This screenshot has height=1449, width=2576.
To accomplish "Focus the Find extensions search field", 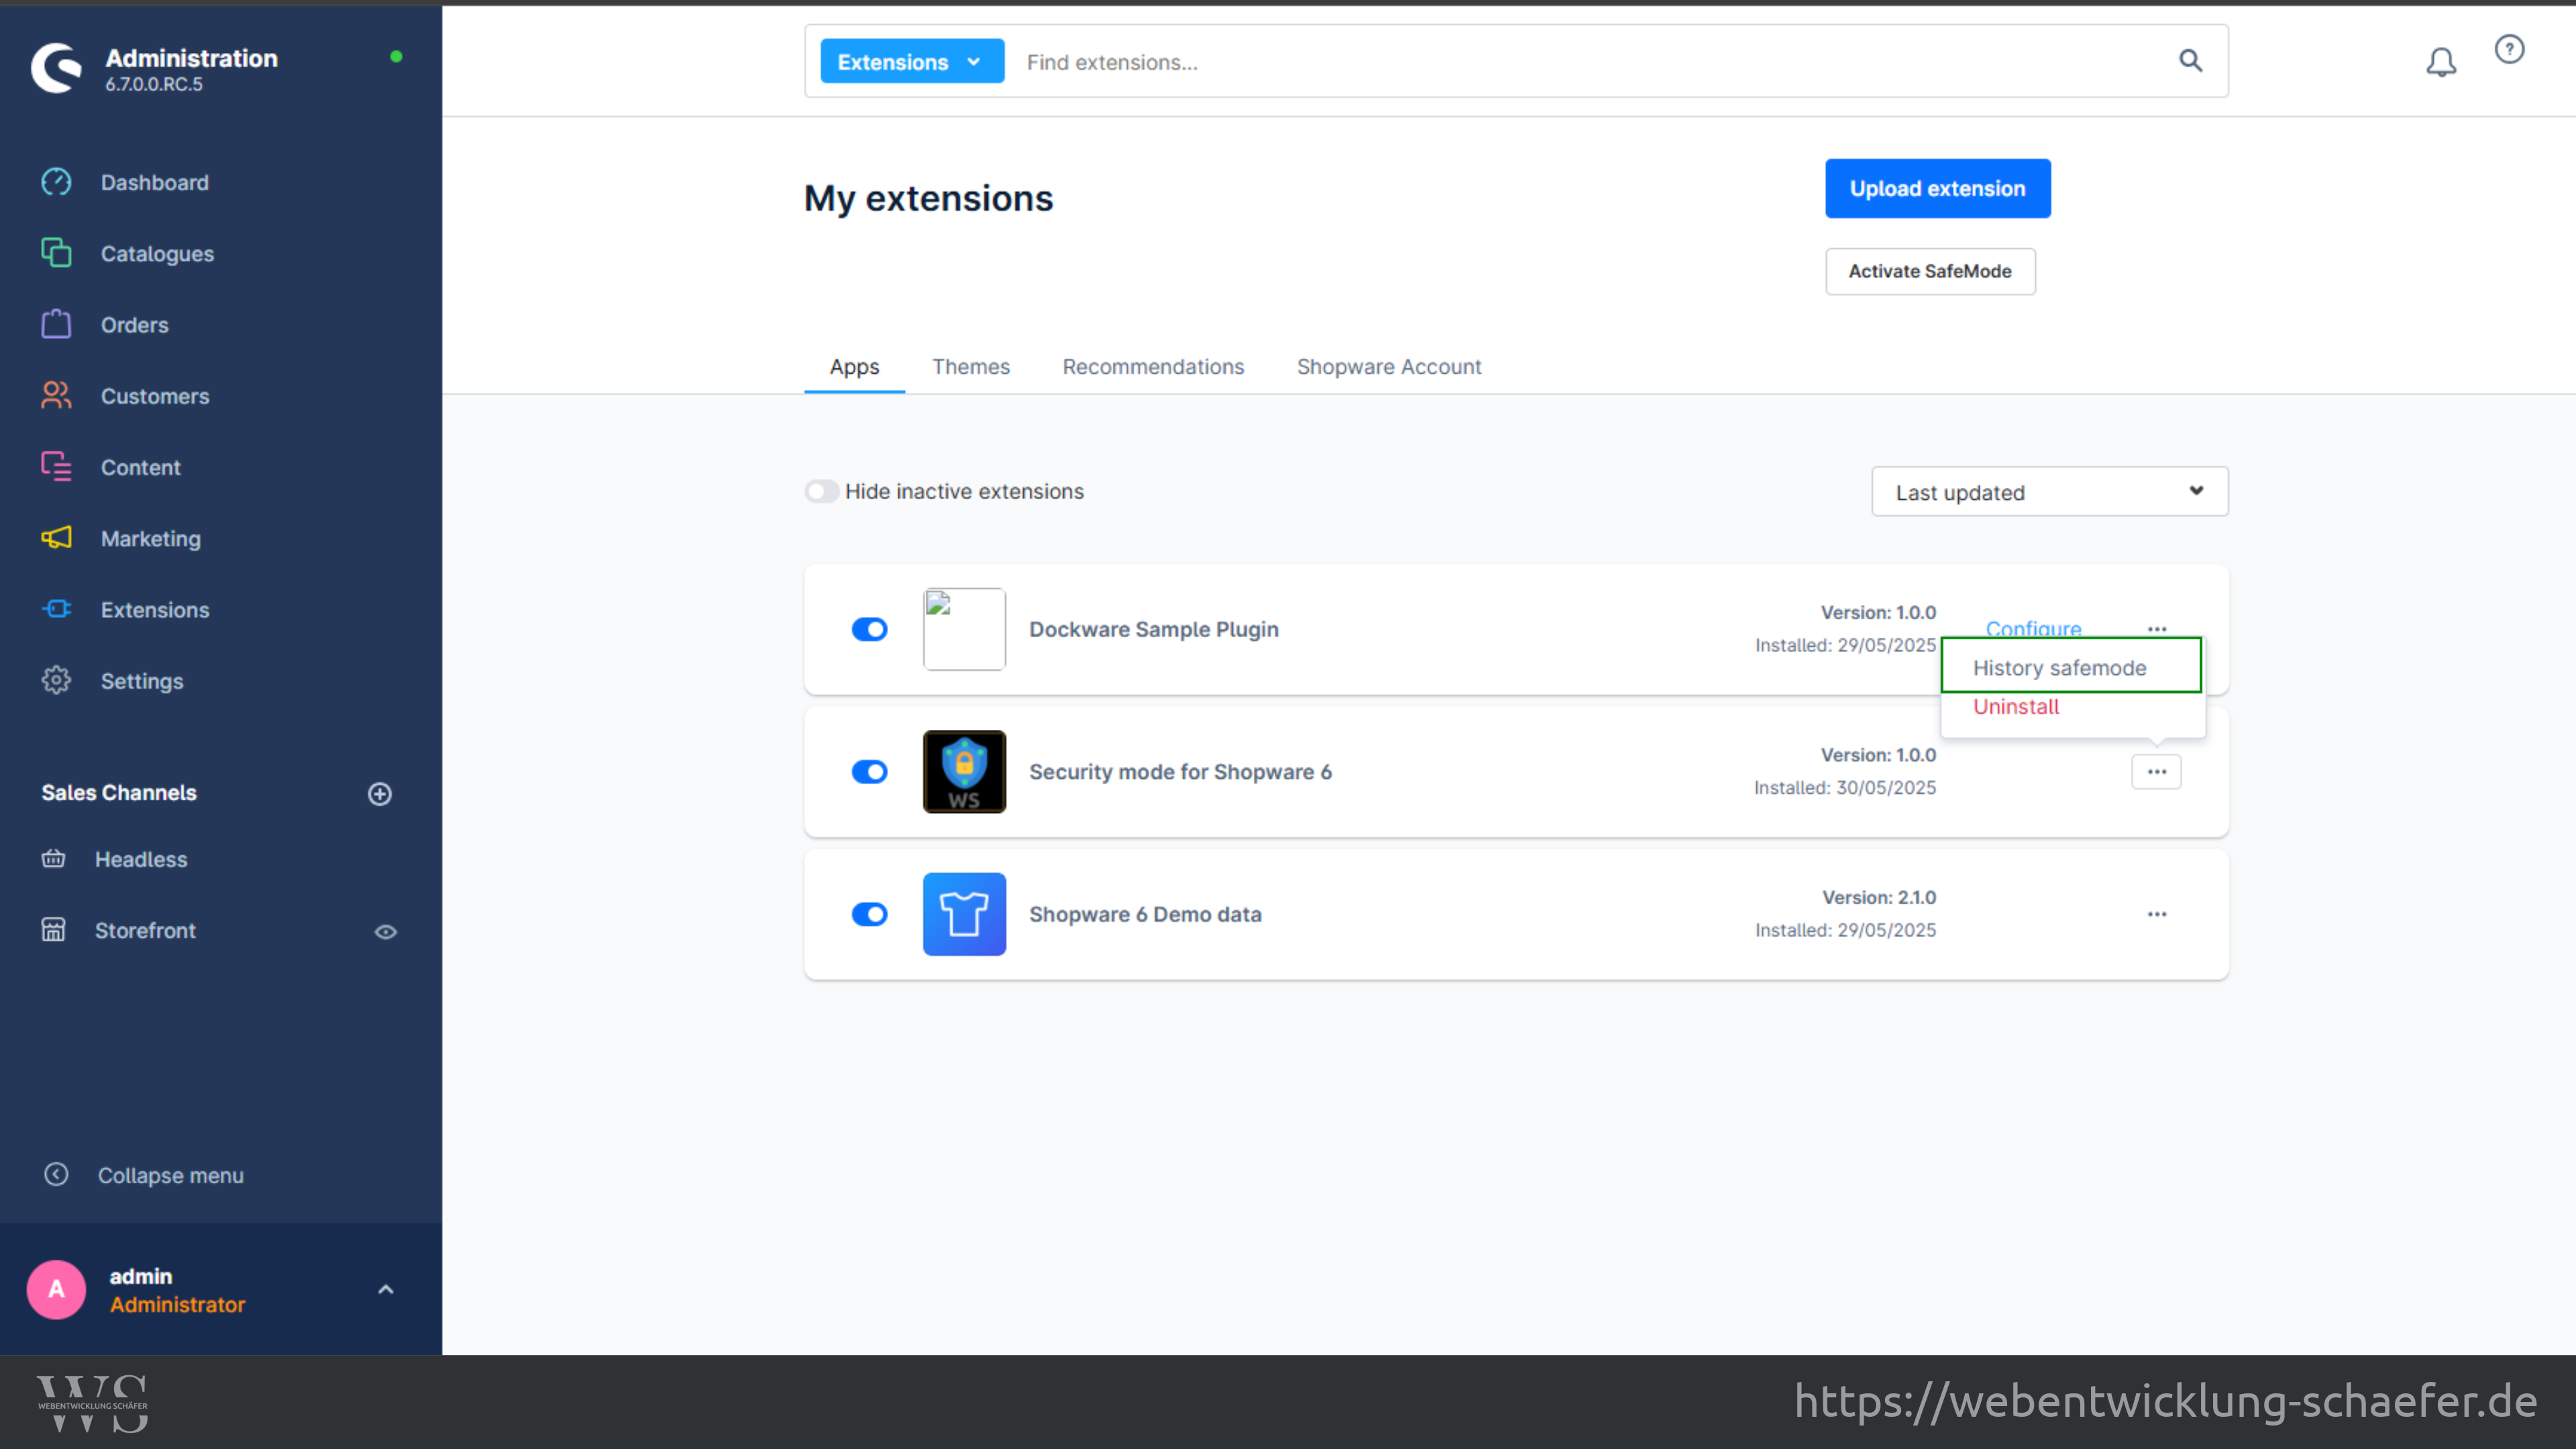I will point(1590,61).
